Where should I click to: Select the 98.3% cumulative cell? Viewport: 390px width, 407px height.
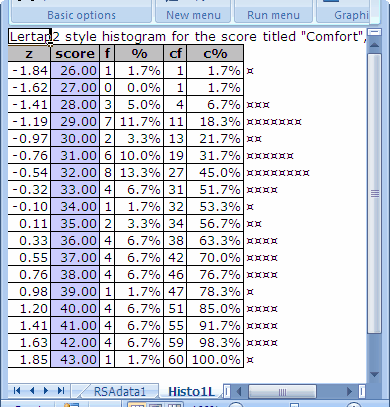coord(215,342)
